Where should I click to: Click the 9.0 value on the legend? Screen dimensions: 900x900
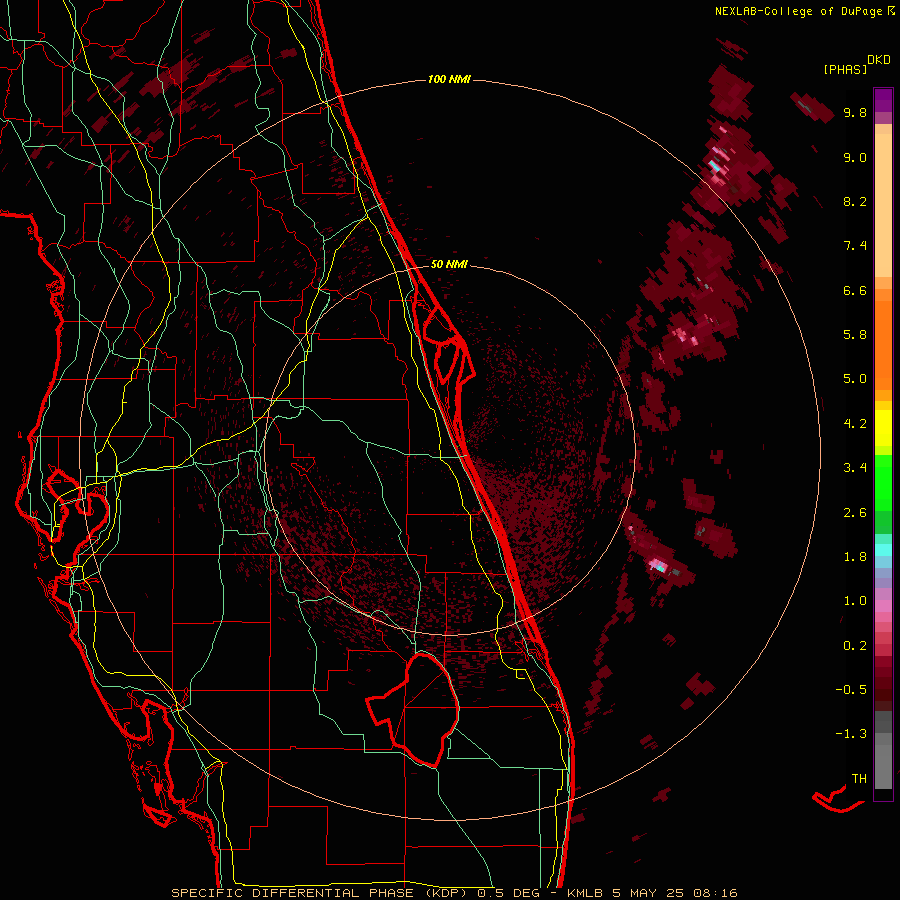pos(855,157)
